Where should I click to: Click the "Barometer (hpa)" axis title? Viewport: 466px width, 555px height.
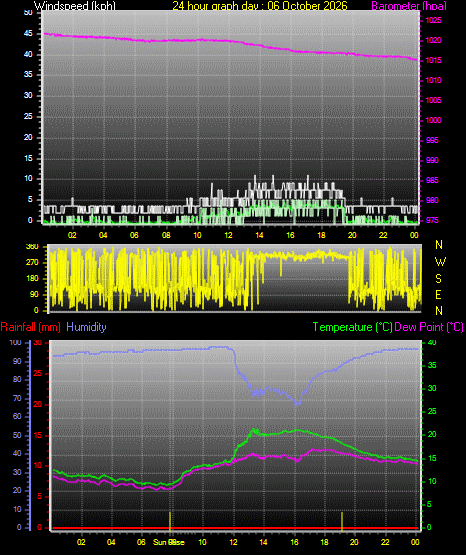(x=409, y=6)
